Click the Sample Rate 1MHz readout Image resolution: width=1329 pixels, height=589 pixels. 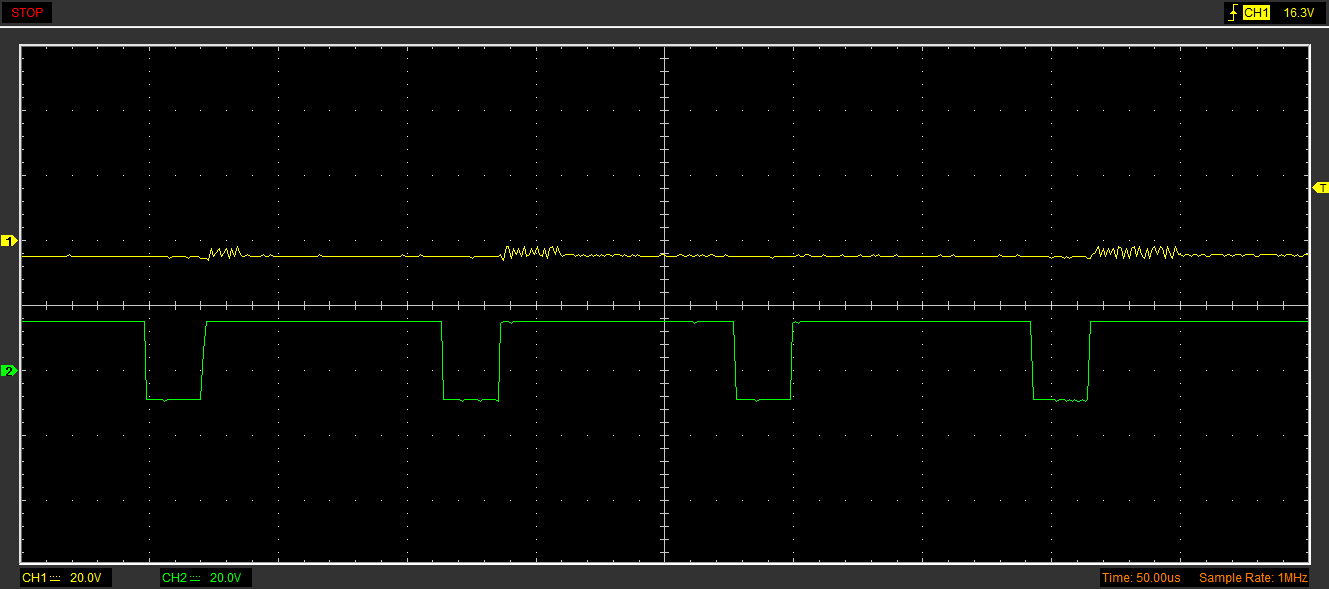pos(1253,578)
